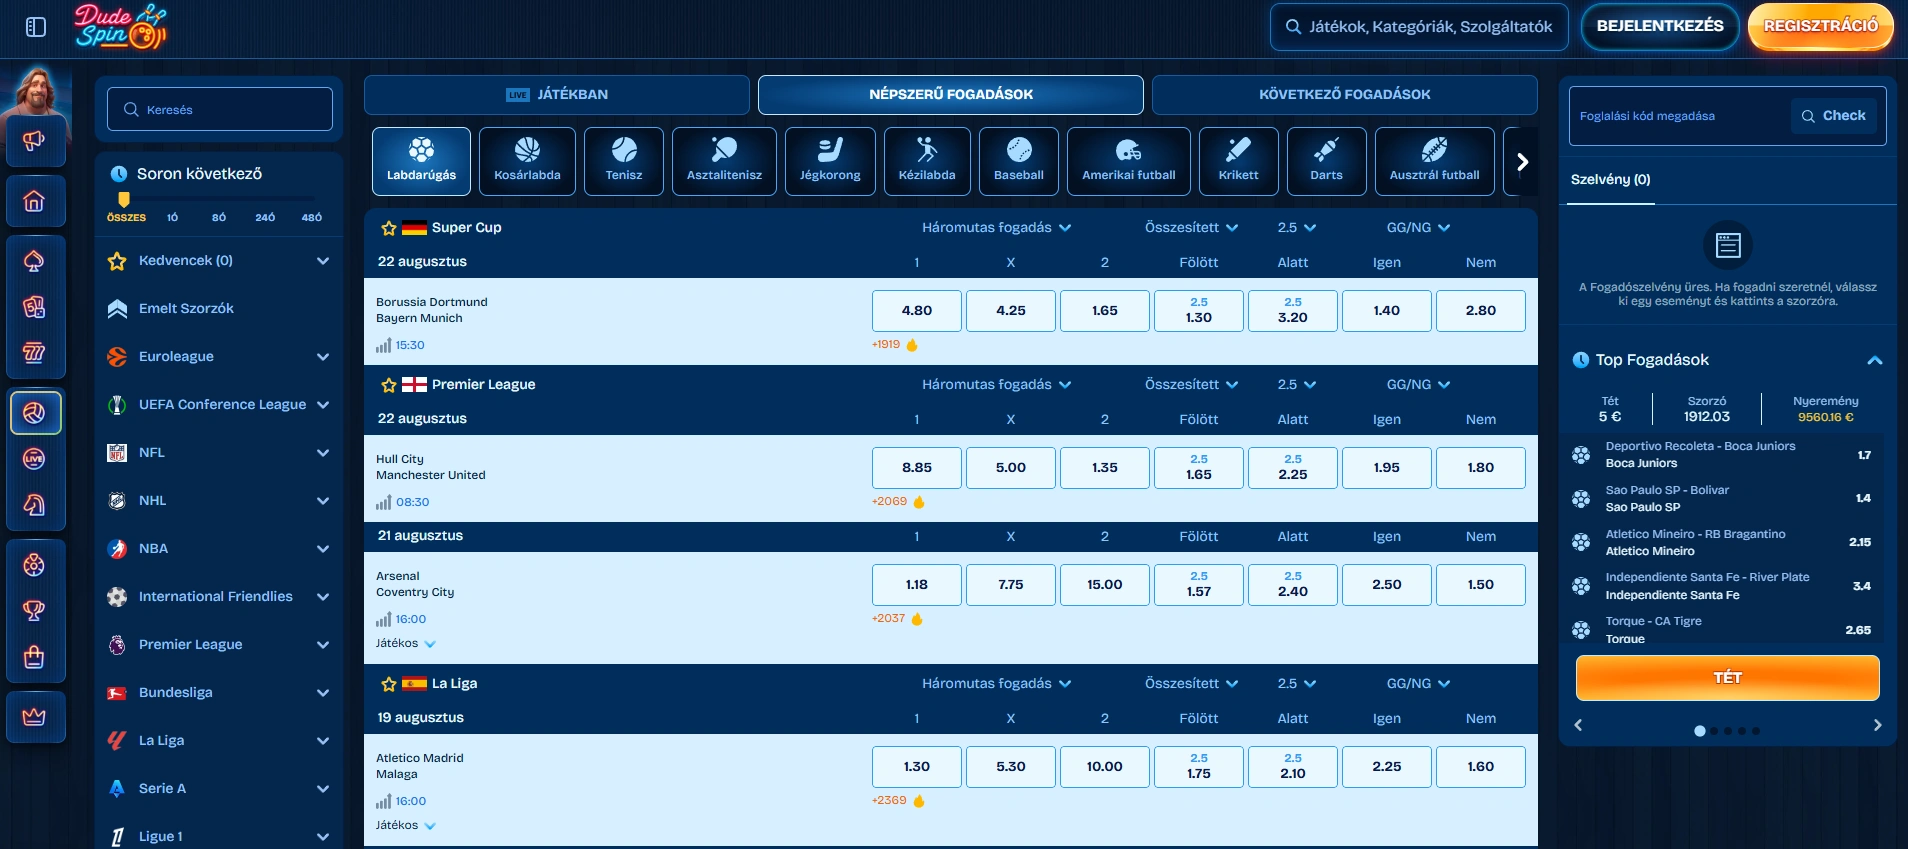Screen dimensions: 1908x849
Task: Click the REGISZTRÁCIÓ button
Action: (x=1821, y=27)
